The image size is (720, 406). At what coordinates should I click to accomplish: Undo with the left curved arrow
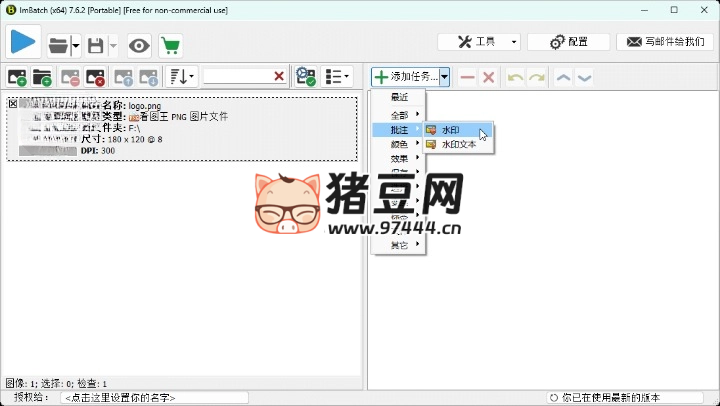(515, 77)
